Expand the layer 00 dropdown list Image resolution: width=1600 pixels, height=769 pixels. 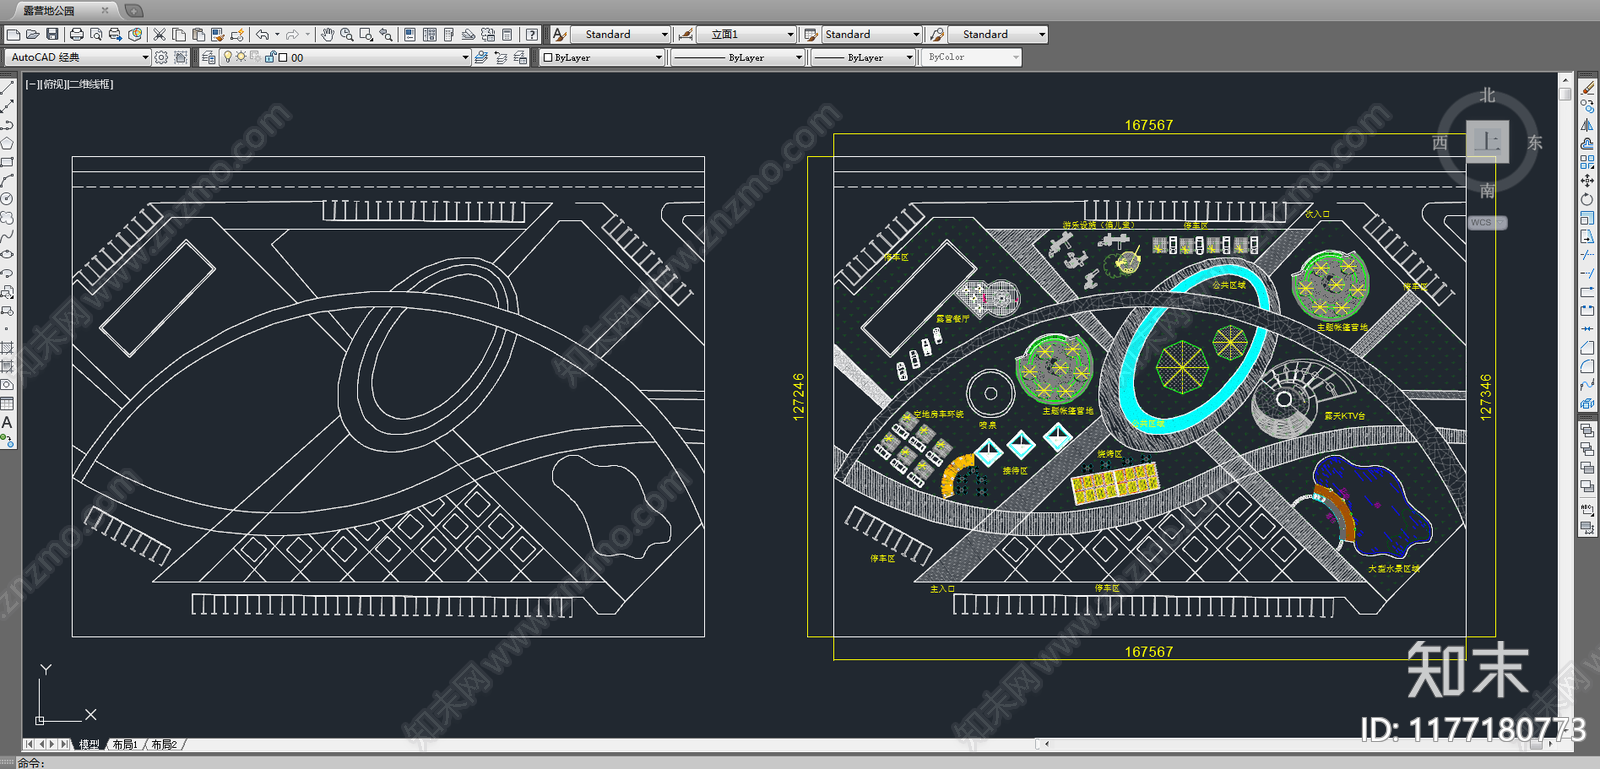[465, 57]
